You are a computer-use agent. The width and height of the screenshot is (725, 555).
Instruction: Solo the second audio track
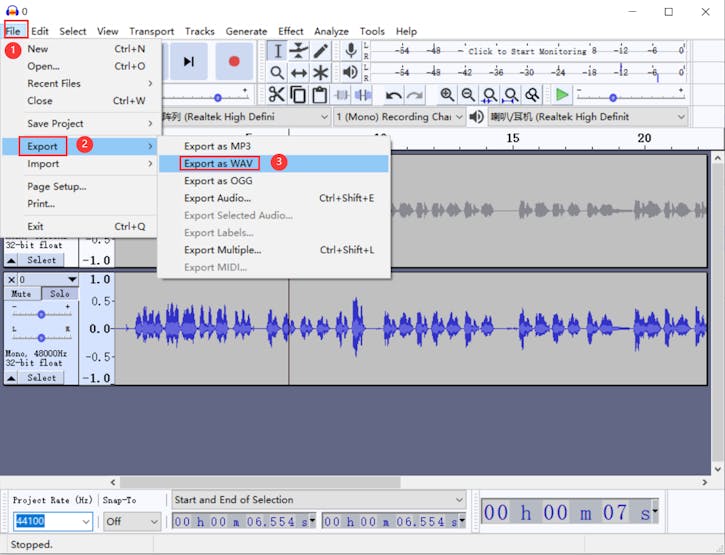(60, 294)
